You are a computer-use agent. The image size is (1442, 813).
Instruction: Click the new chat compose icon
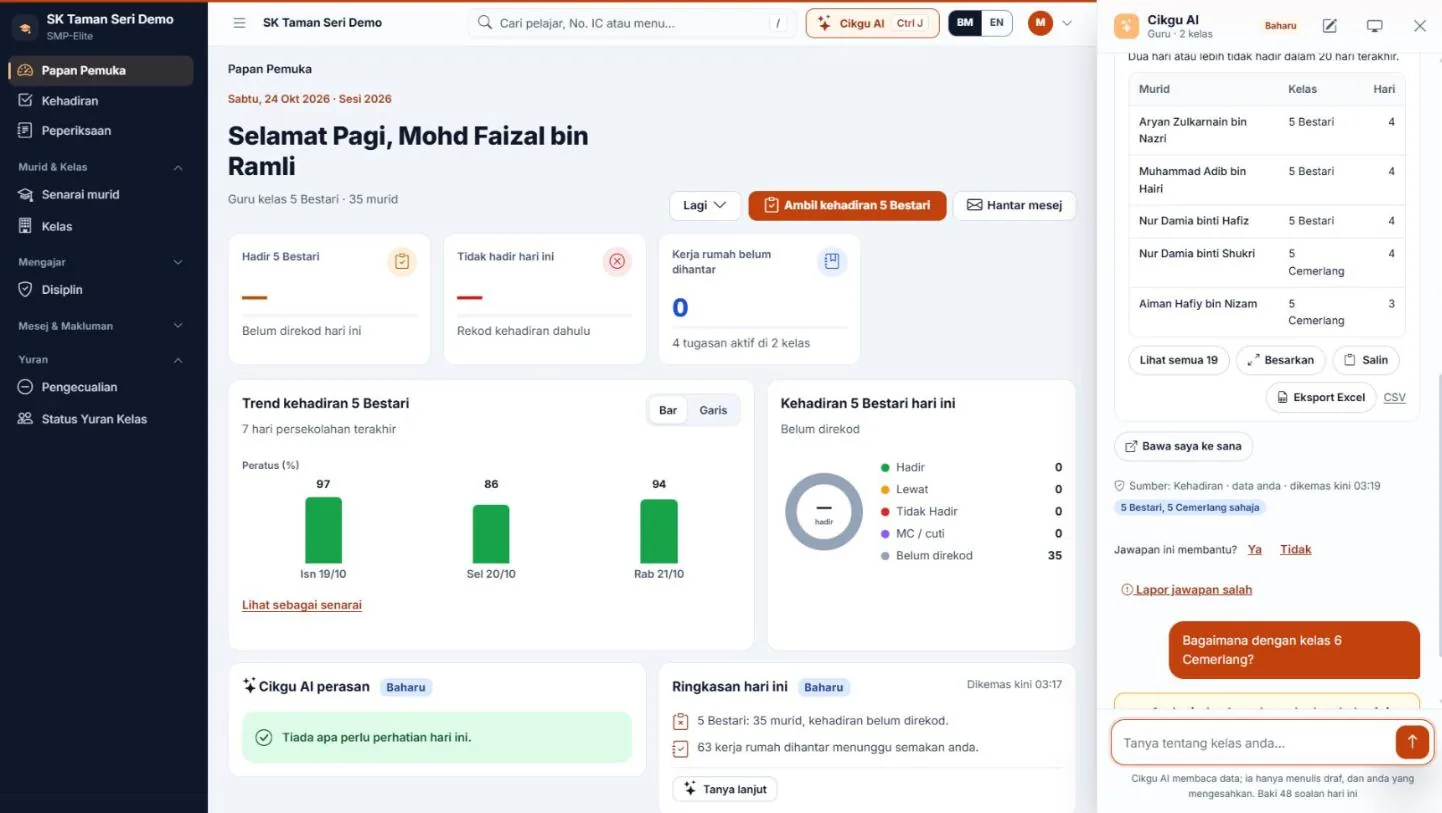pyautogui.click(x=1329, y=26)
